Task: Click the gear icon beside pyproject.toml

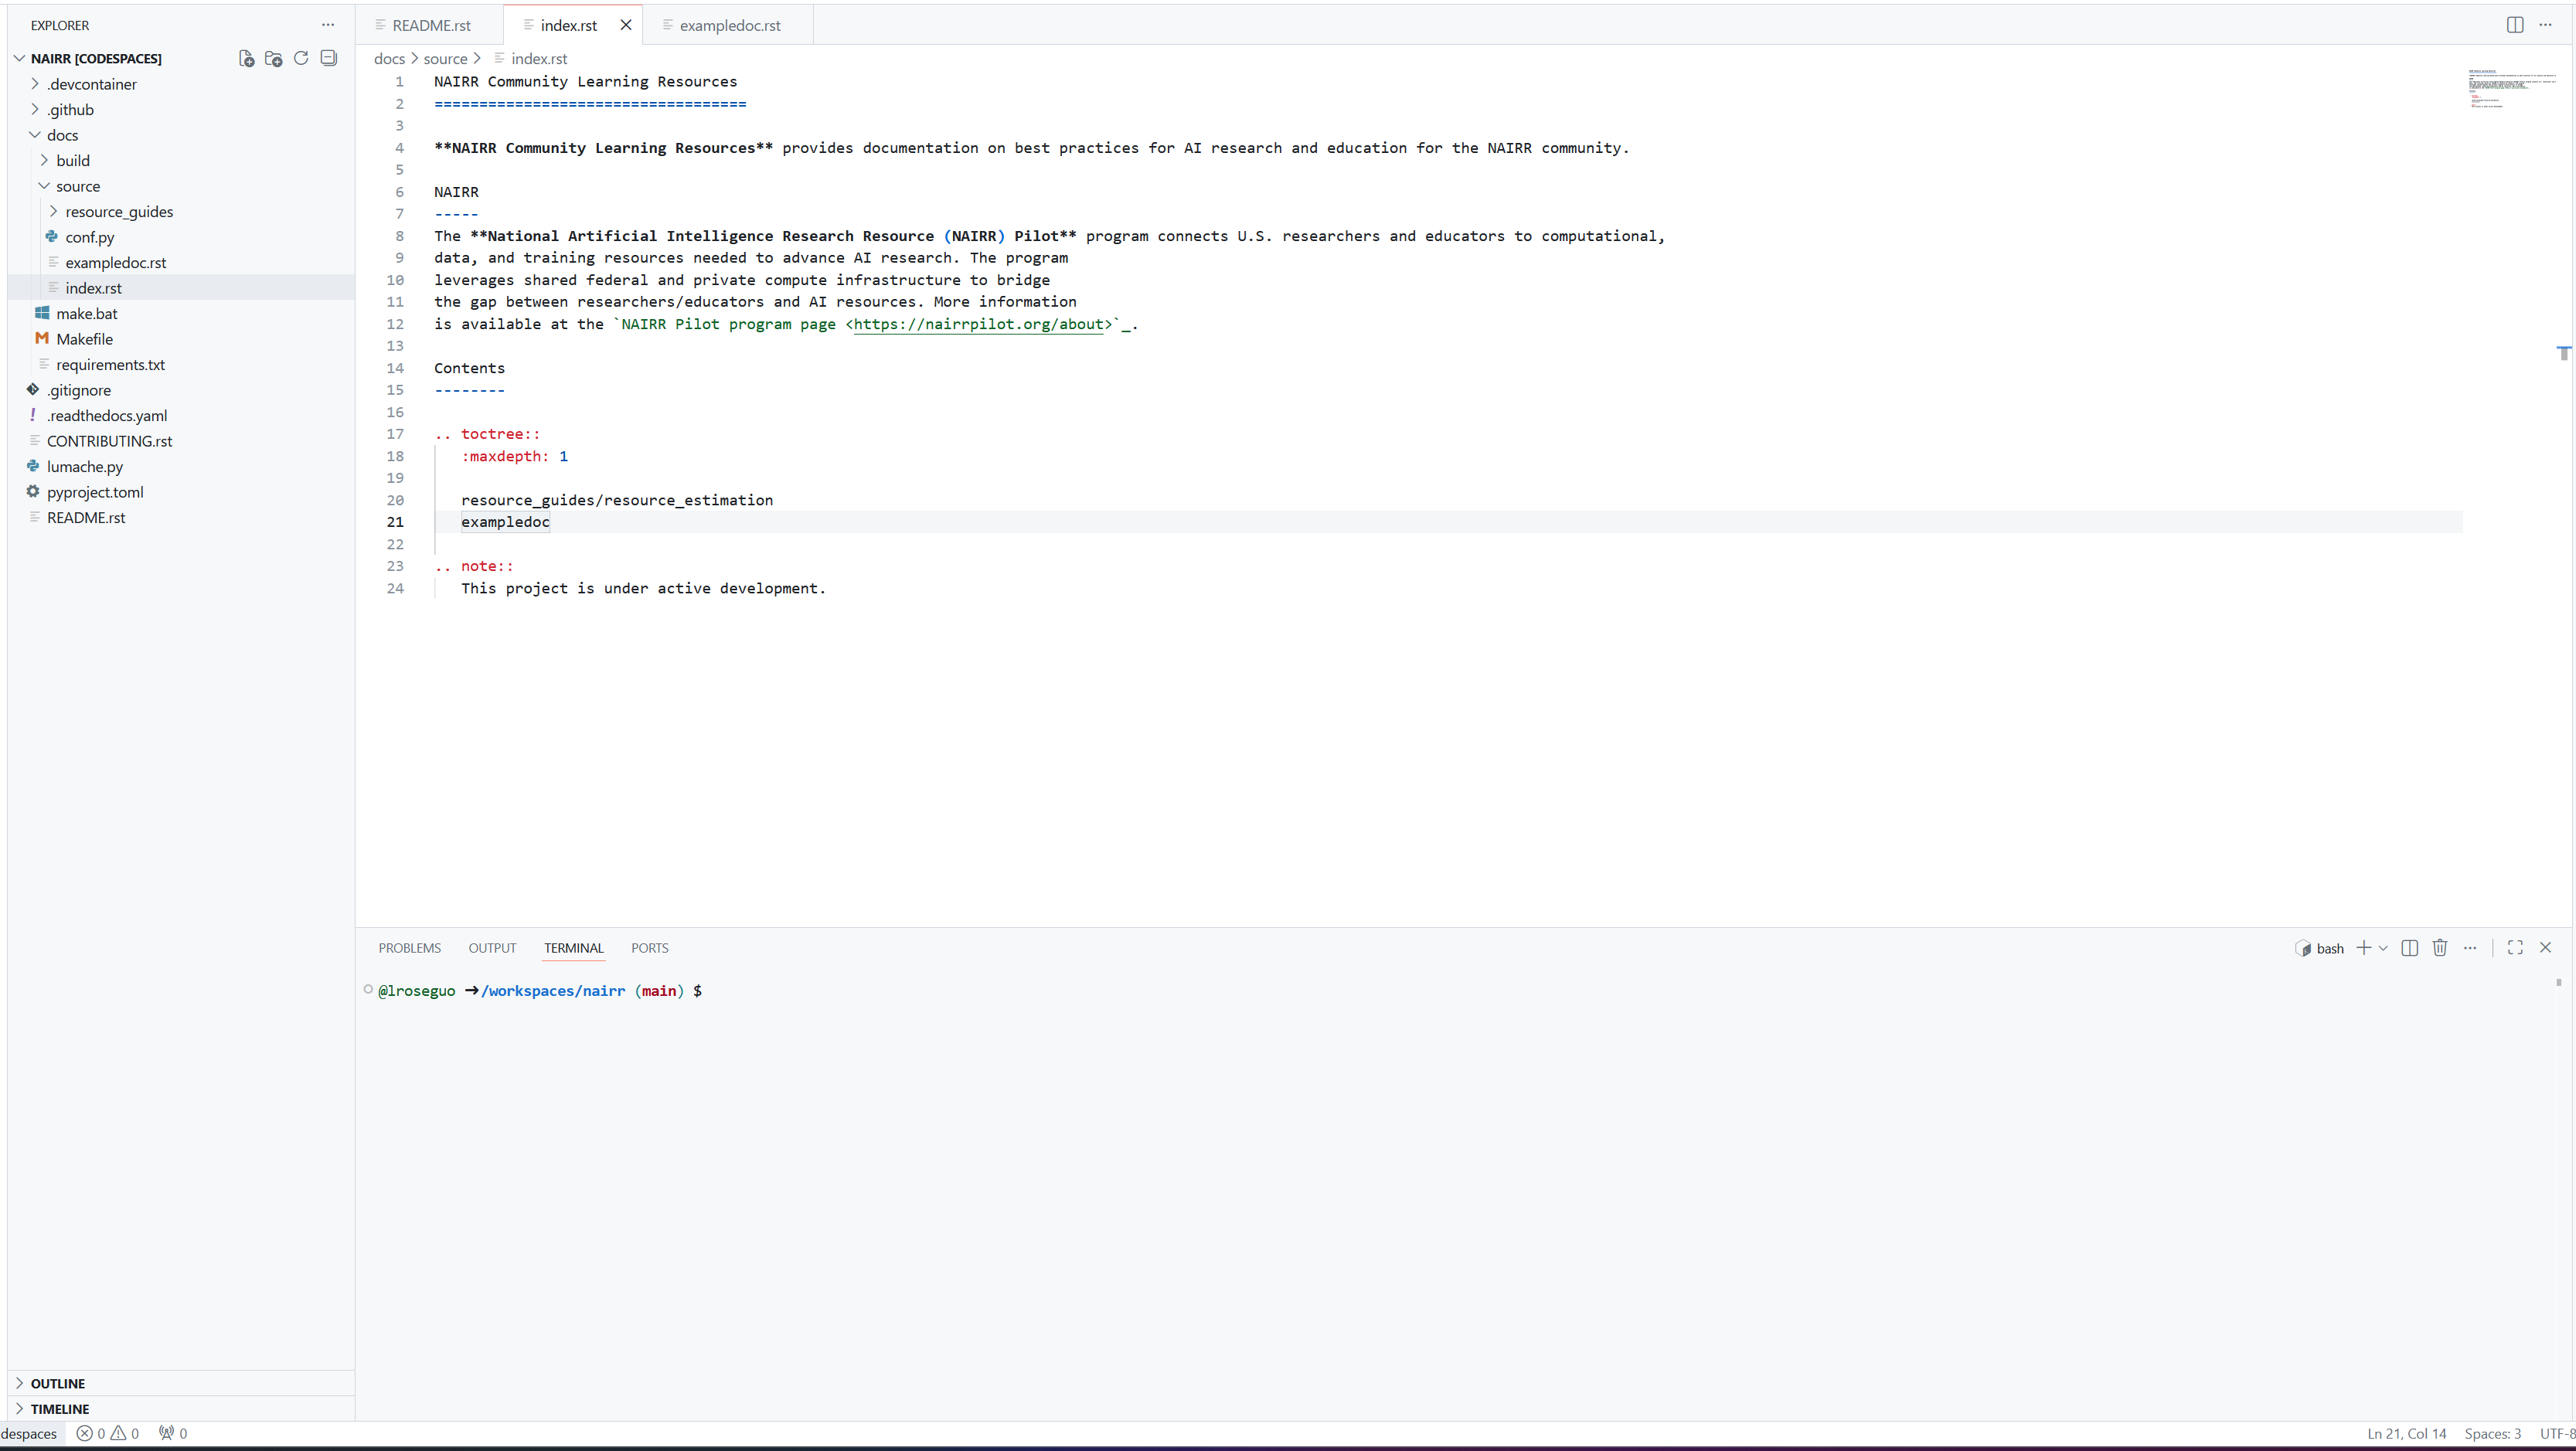Action: pos(33,492)
